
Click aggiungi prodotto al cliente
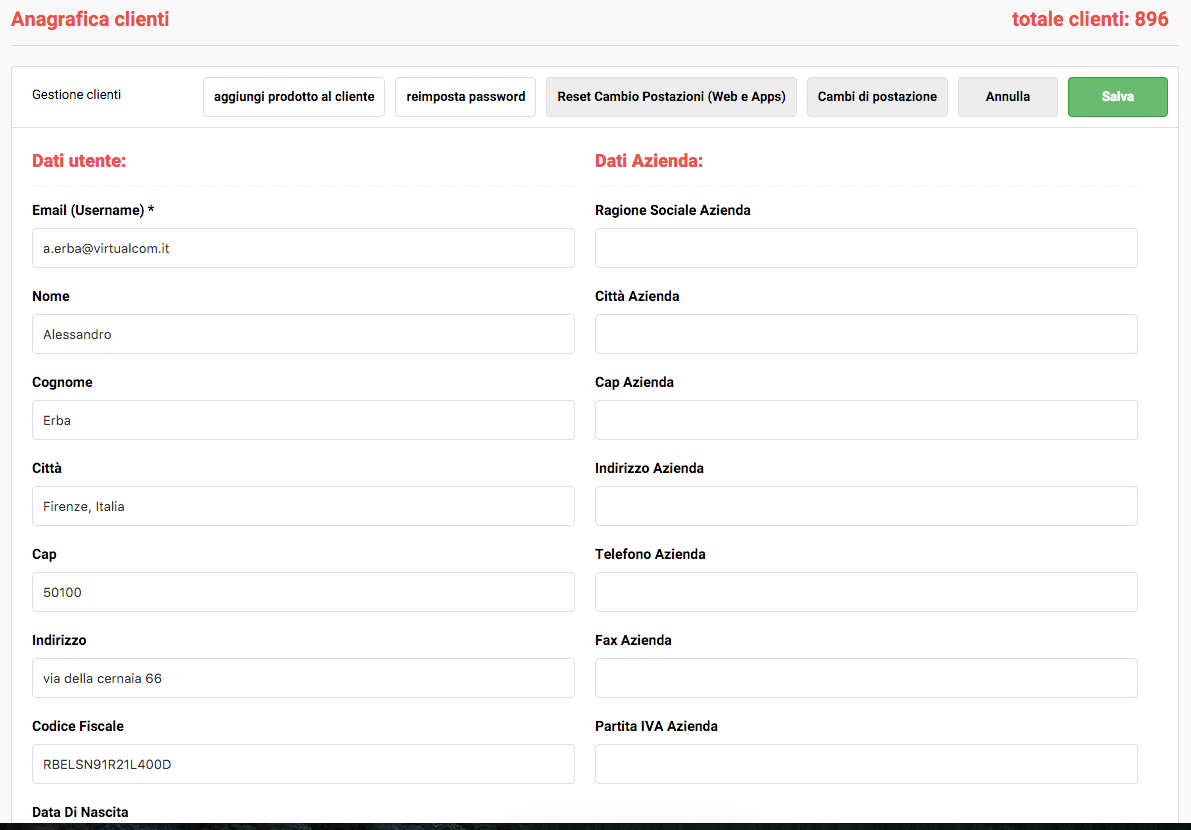(294, 97)
